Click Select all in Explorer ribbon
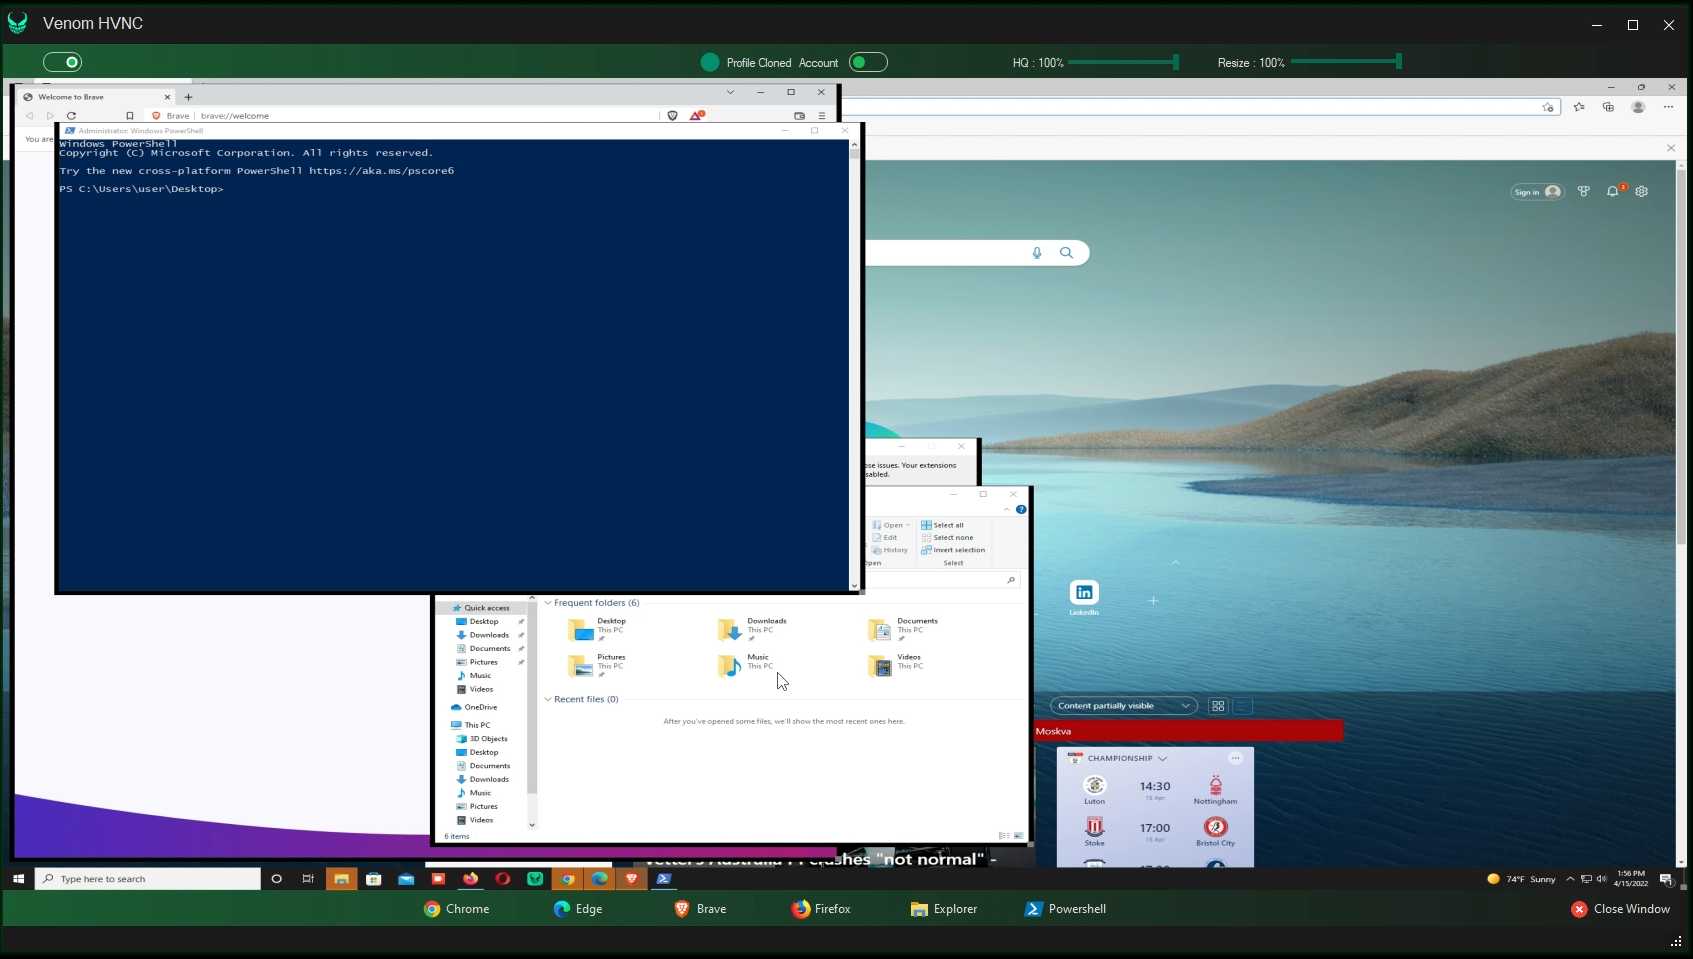The width and height of the screenshot is (1693, 959). pyautogui.click(x=943, y=525)
